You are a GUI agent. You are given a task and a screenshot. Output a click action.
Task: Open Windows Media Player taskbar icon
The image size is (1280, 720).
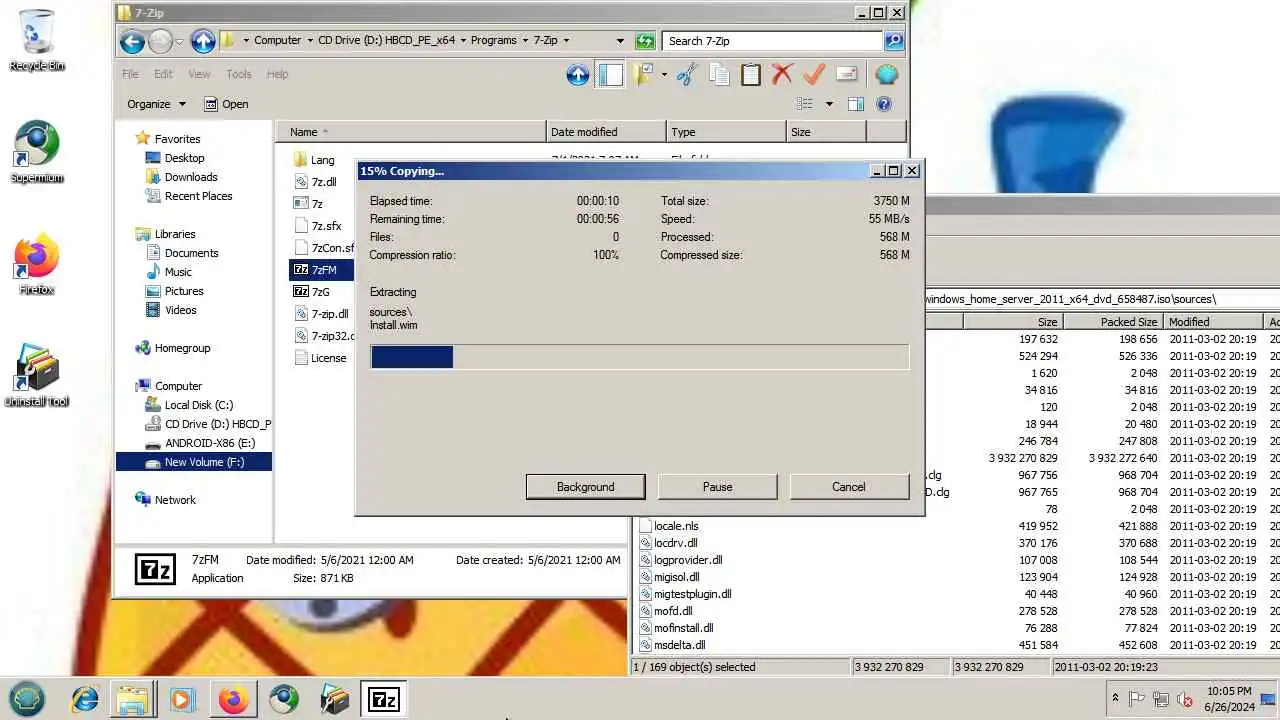pyautogui.click(x=182, y=699)
